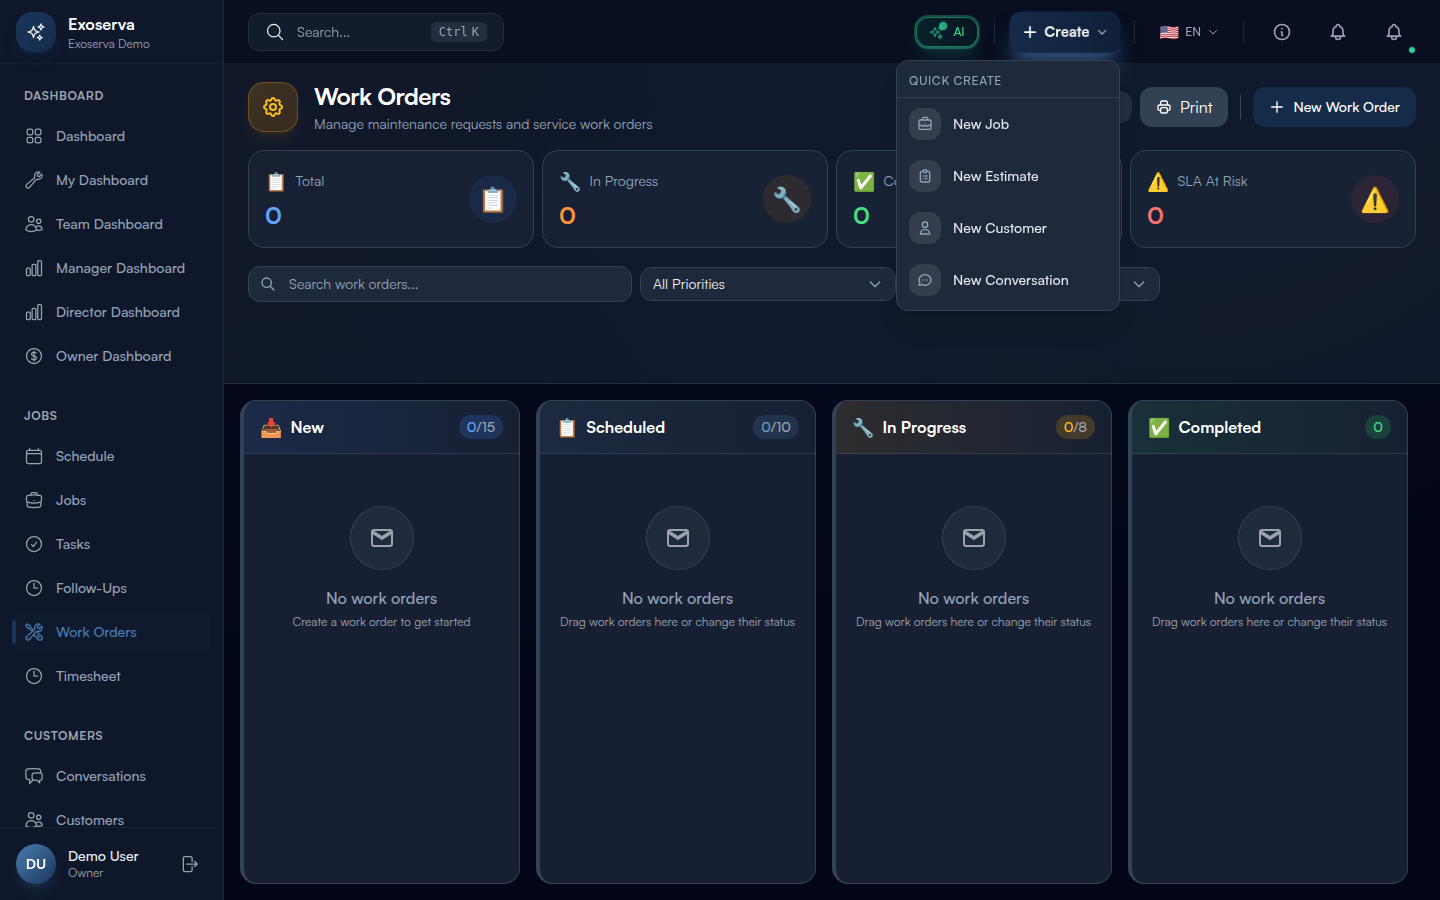Open notifications bell with green dot
The width and height of the screenshot is (1440, 900).
click(x=1393, y=32)
